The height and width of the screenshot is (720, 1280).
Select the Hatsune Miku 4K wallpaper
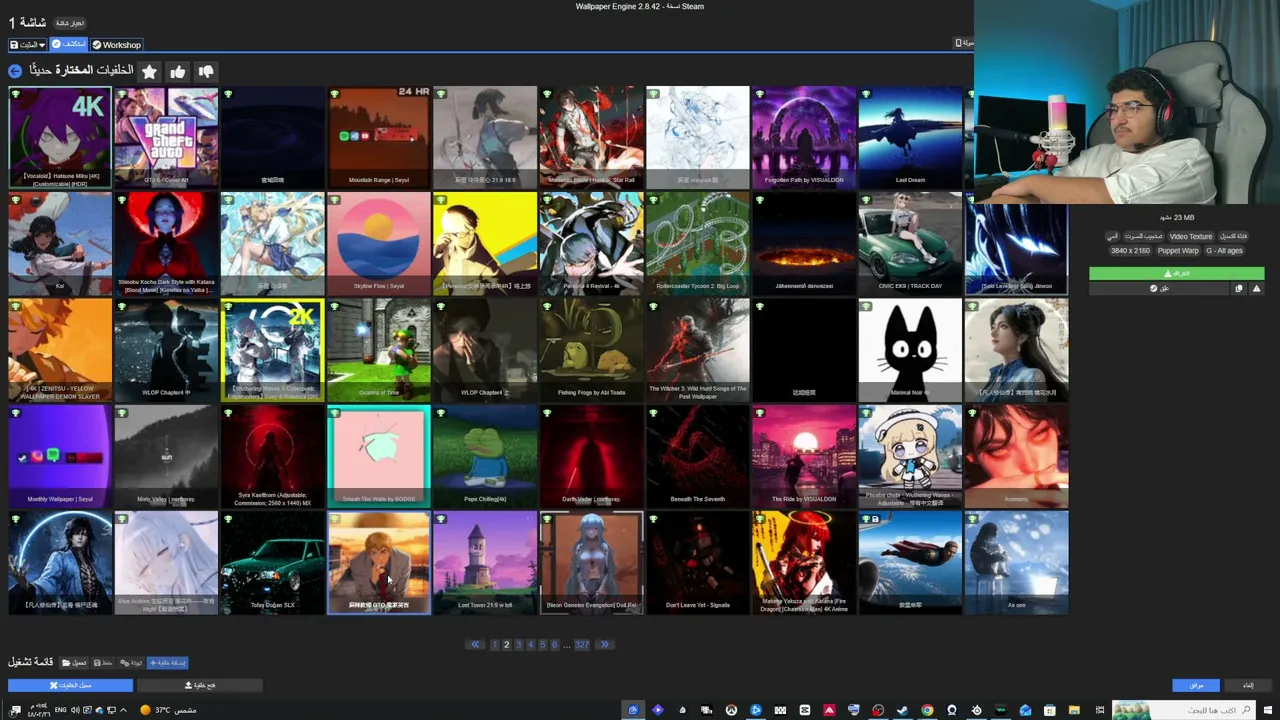coord(60,137)
